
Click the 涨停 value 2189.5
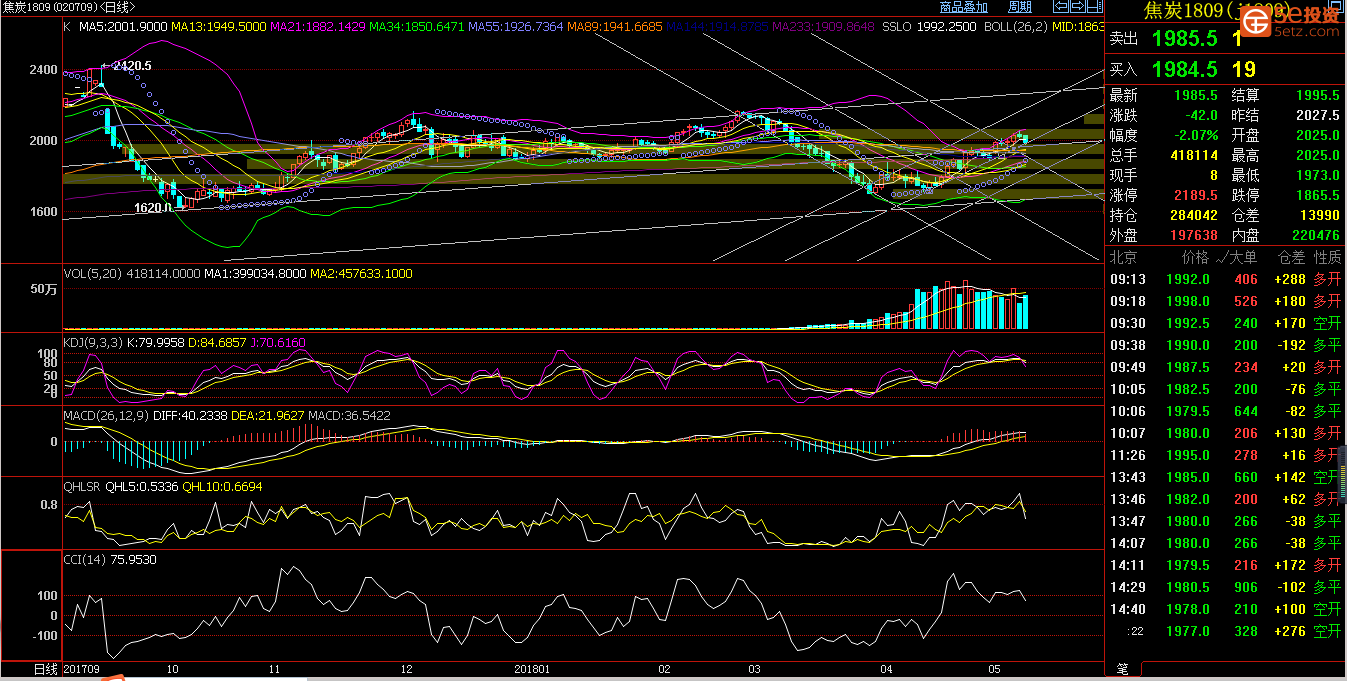pyautogui.click(x=1195, y=195)
